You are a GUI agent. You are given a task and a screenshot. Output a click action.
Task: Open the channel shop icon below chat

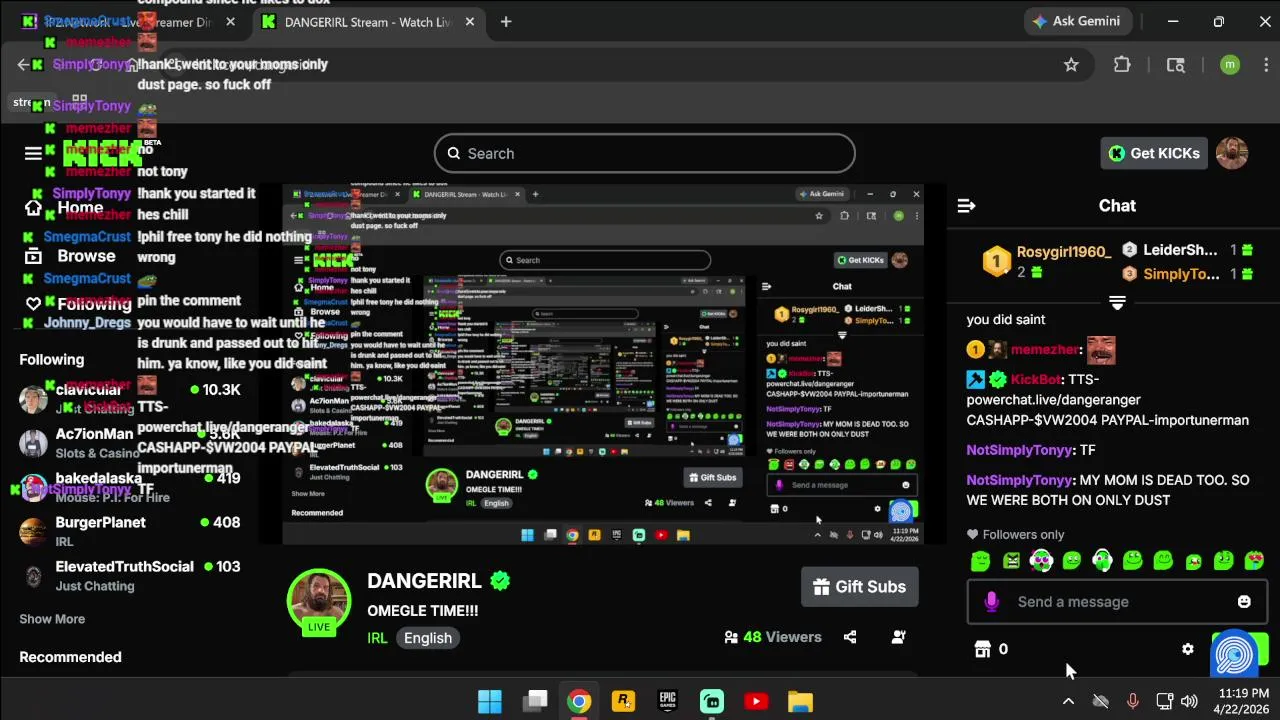pos(982,649)
